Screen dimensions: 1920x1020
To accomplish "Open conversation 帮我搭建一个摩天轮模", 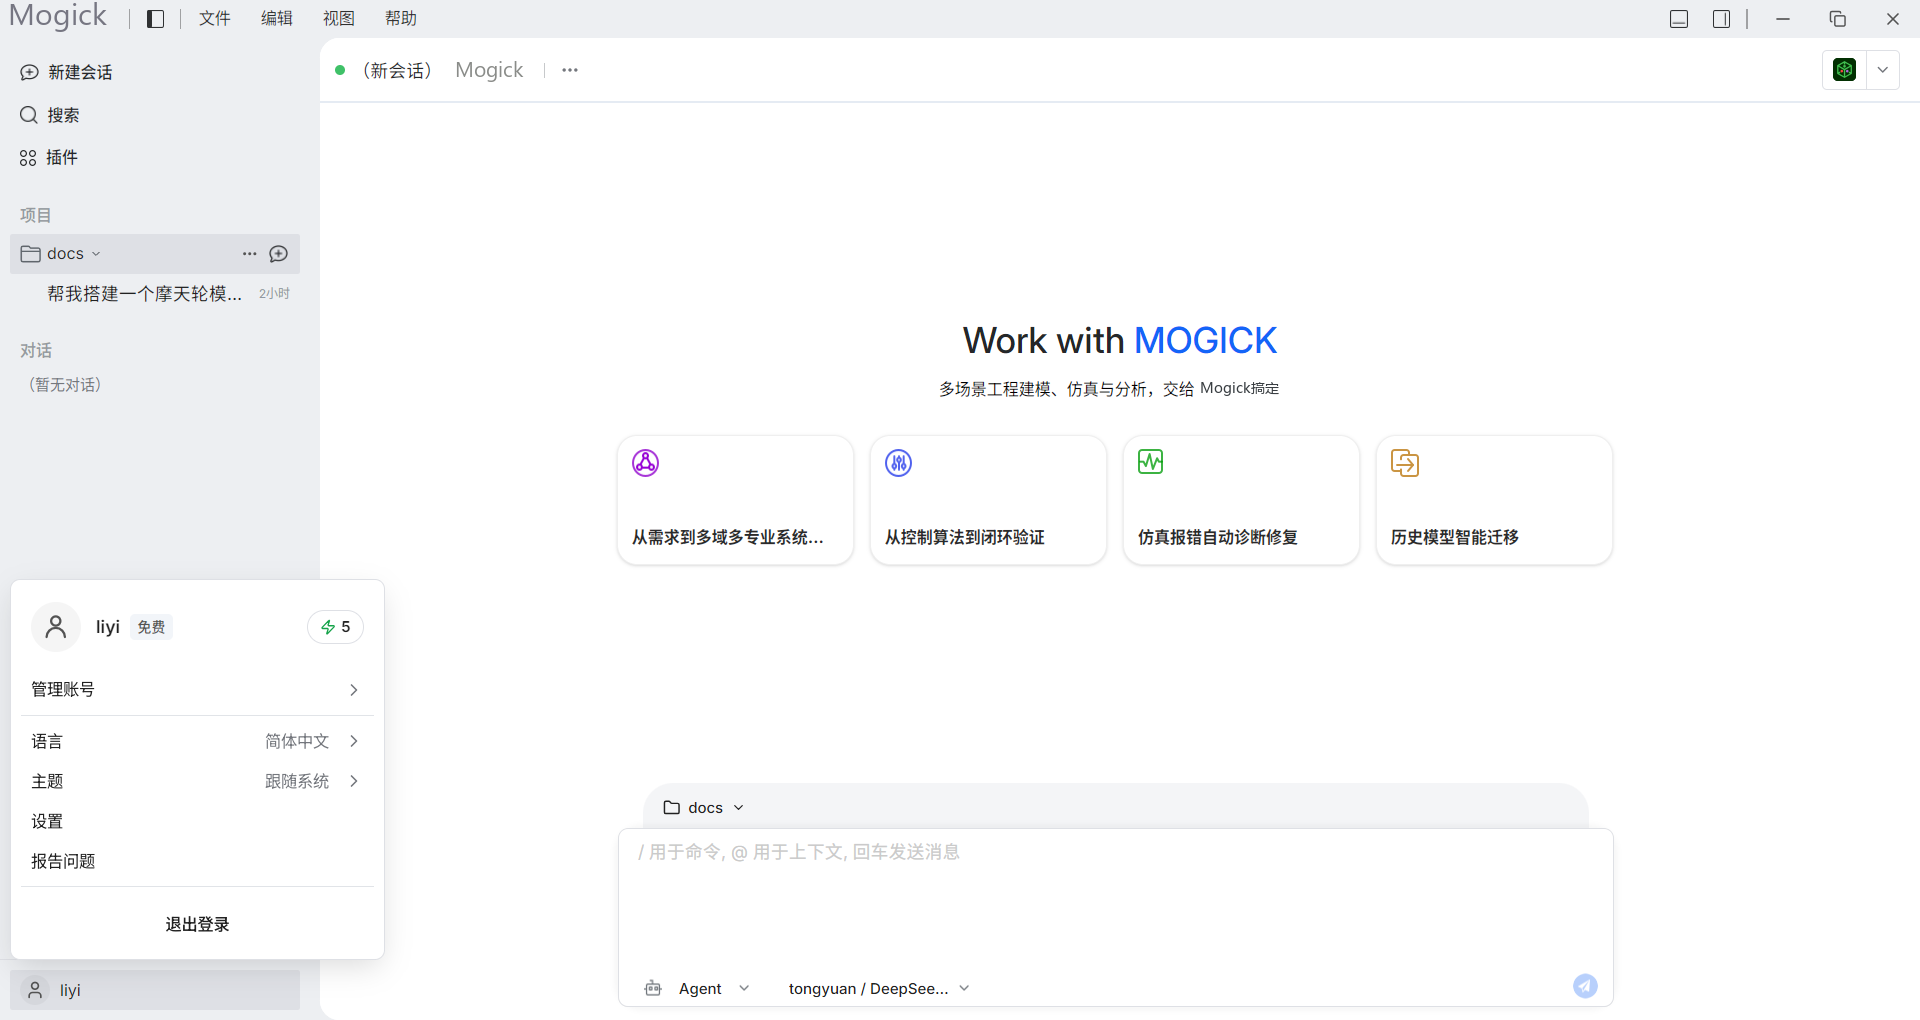I will [156, 294].
